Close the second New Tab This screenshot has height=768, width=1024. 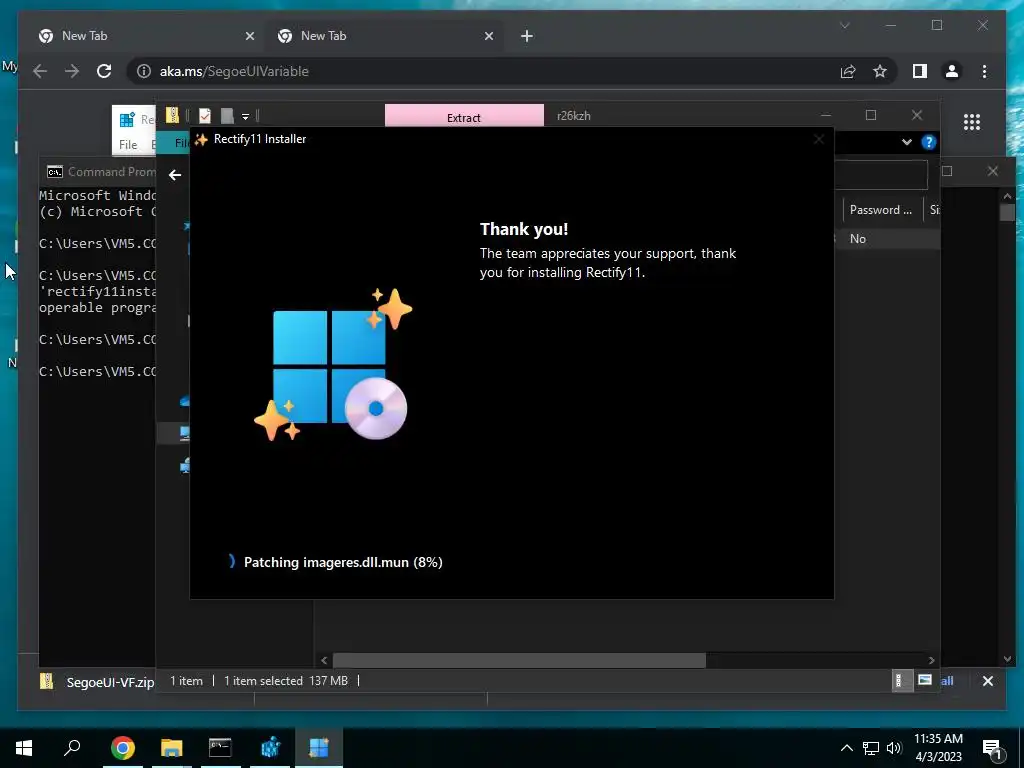pyautogui.click(x=488, y=37)
